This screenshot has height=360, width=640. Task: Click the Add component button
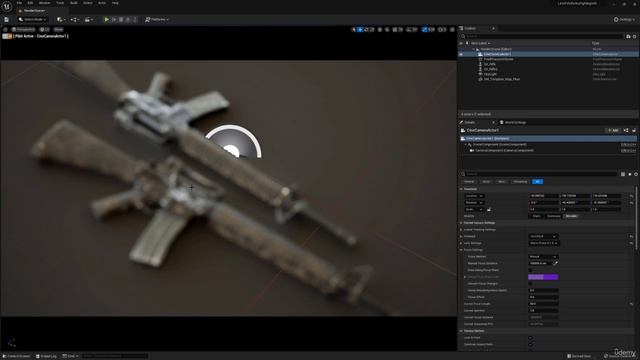tap(613, 131)
